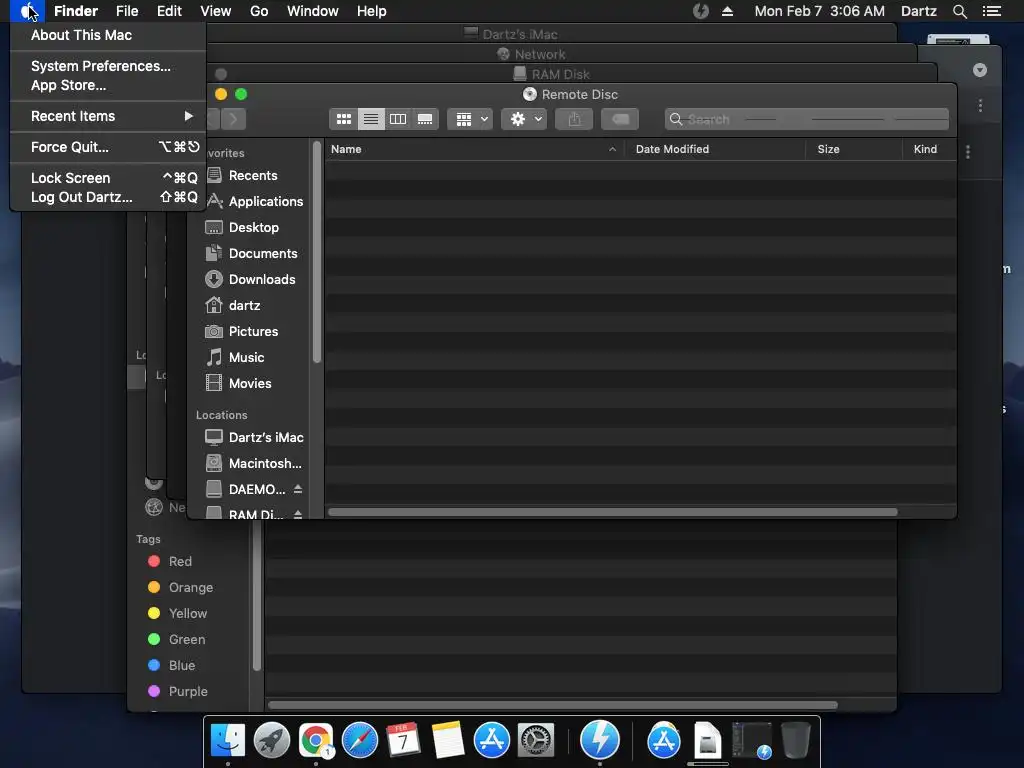The width and height of the screenshot is (1024, 768).
Task: Click the Edit Tags toolbar button
Action: tap(620, 119)
